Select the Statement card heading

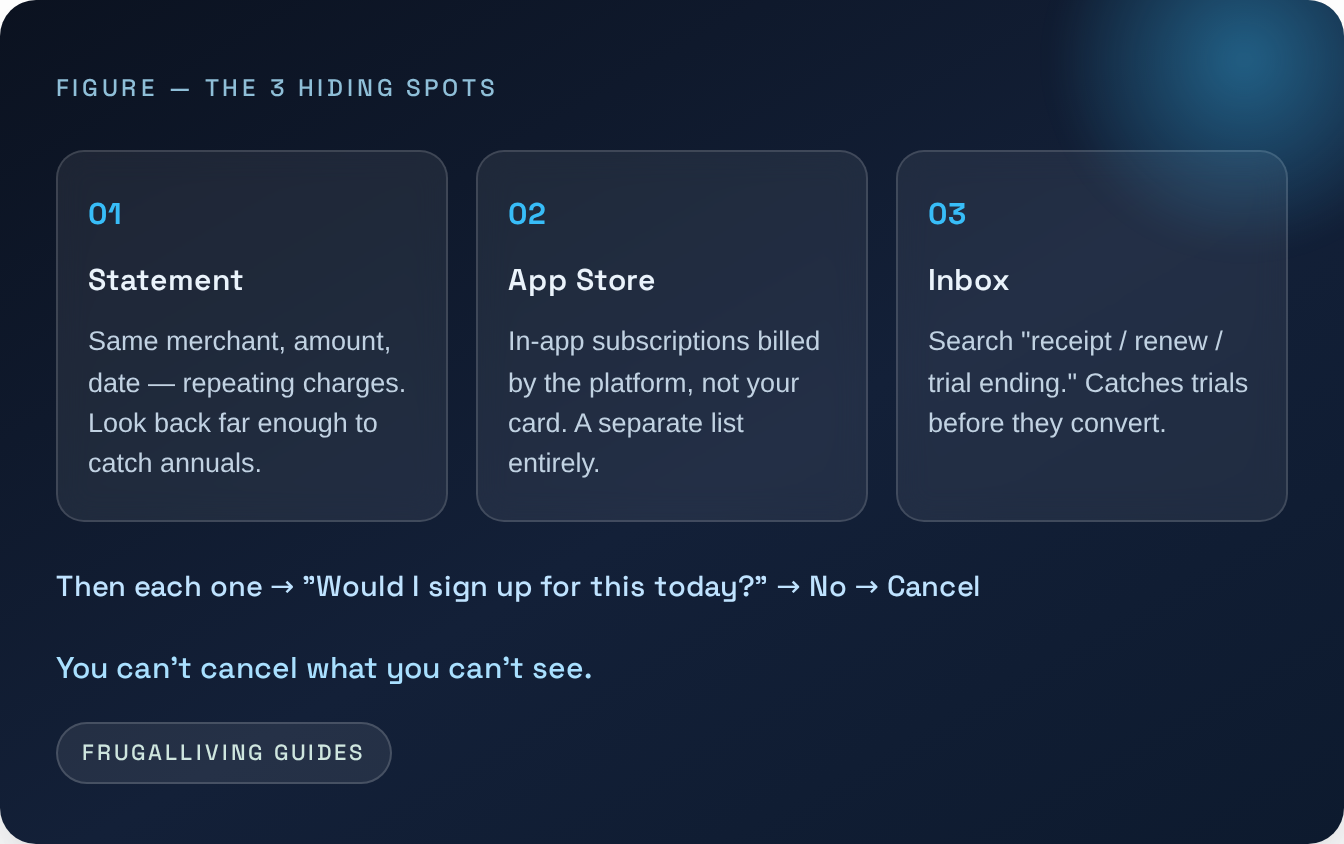(x=166, y=280)
